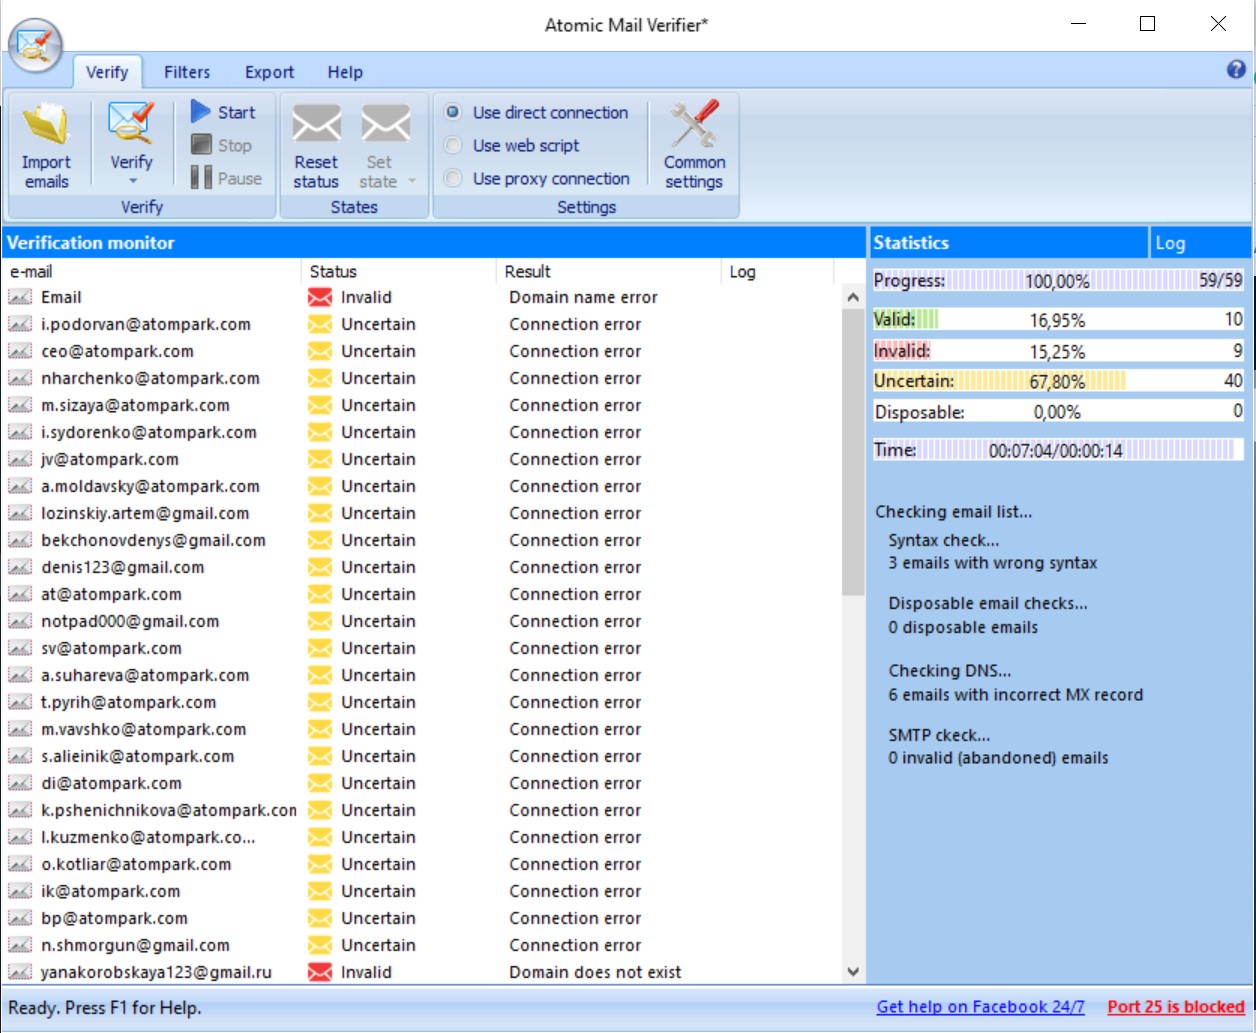
Task: Select the m.vavshko@atompark.com email
Action: (143, 729)
